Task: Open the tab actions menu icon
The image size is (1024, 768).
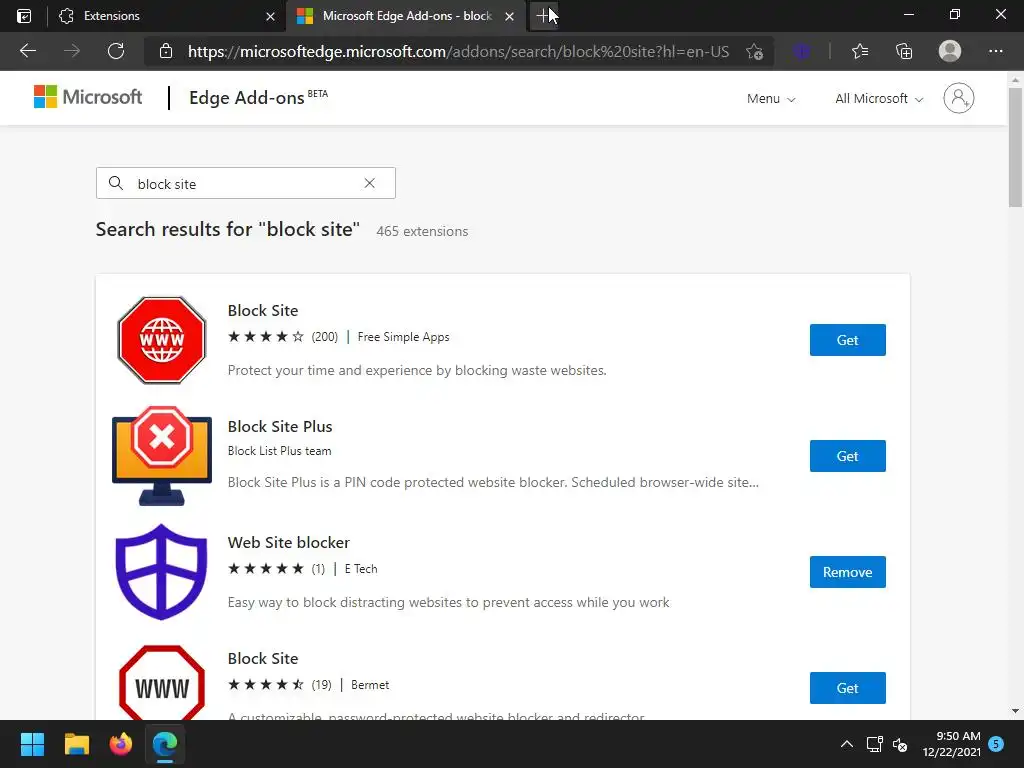Action: point(24,16)
